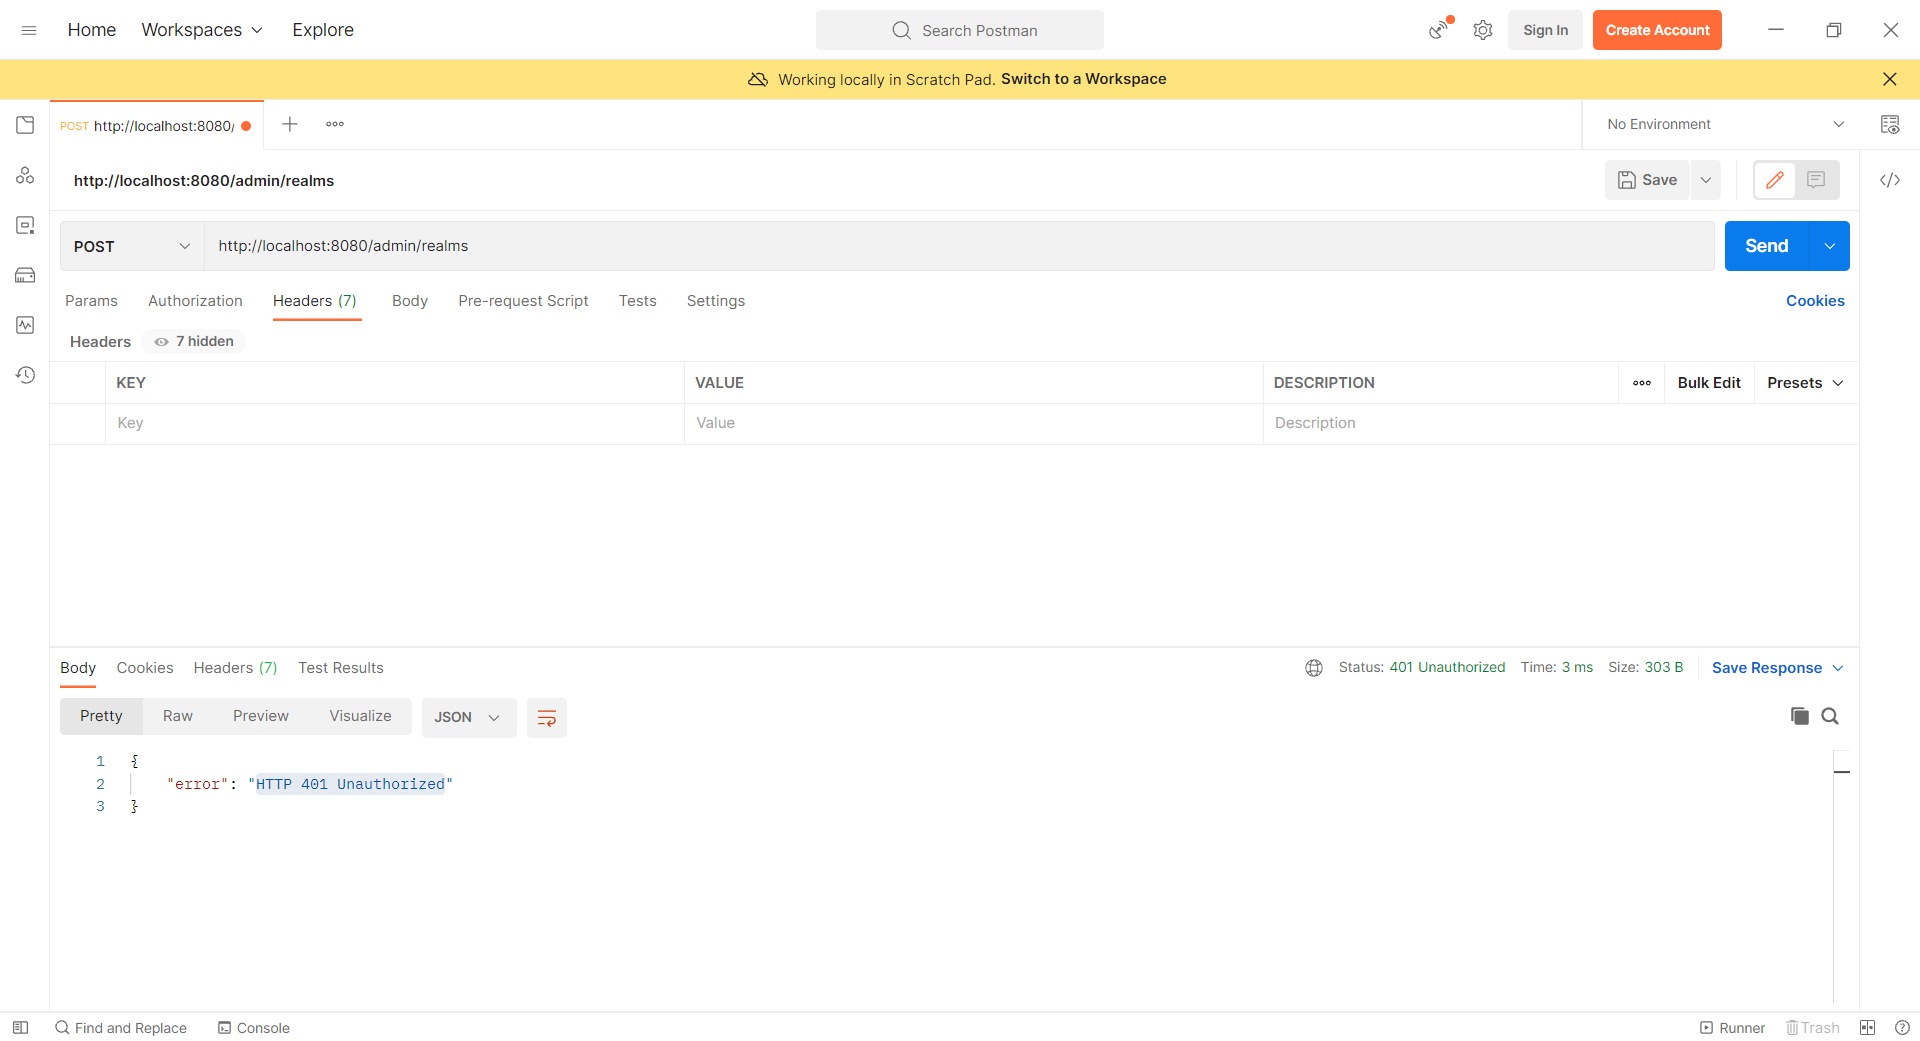The image size is (1920, 1041).
Task: Open the environment quick look
Action: pos(1891,124)
